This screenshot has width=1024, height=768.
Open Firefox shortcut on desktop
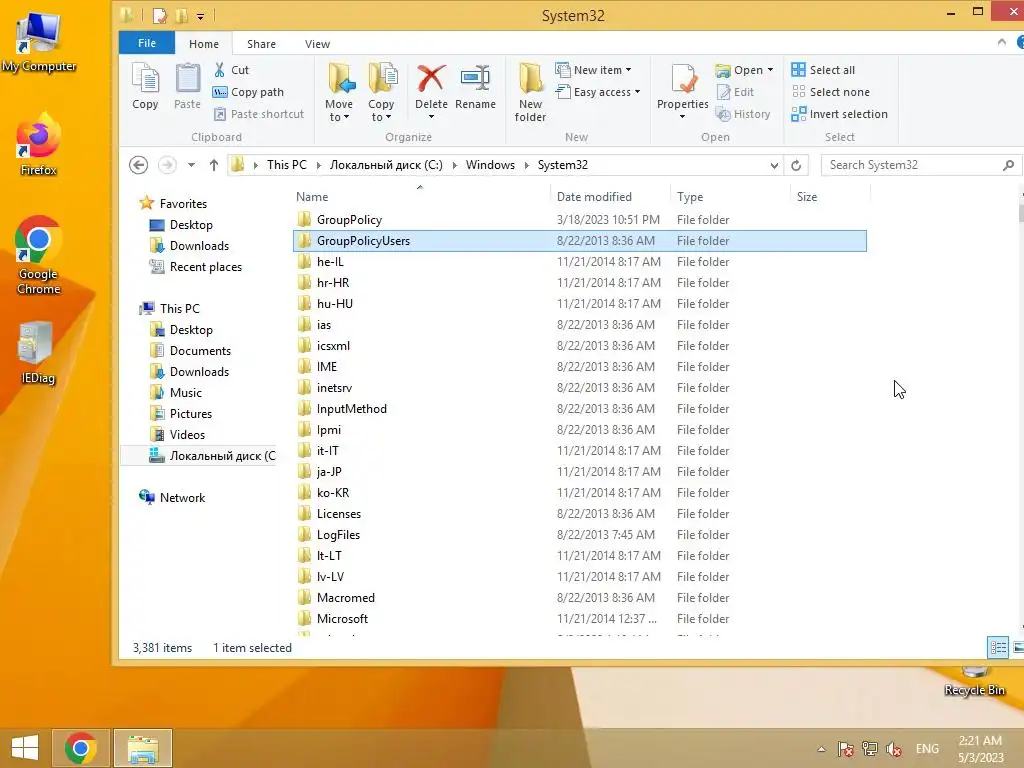(39, 144)
